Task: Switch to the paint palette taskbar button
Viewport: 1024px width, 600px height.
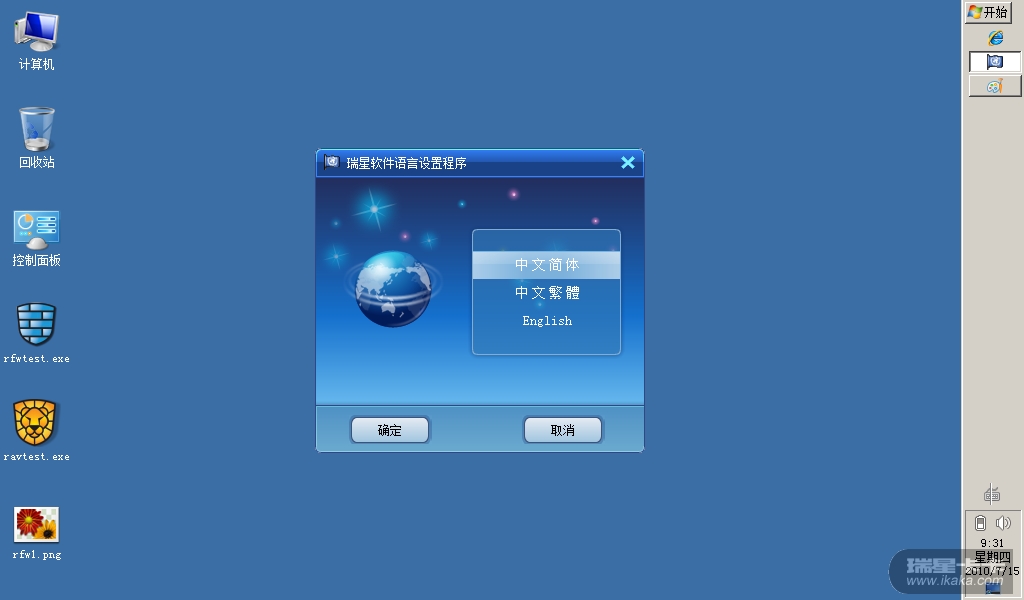Action: tap(994, 86)
